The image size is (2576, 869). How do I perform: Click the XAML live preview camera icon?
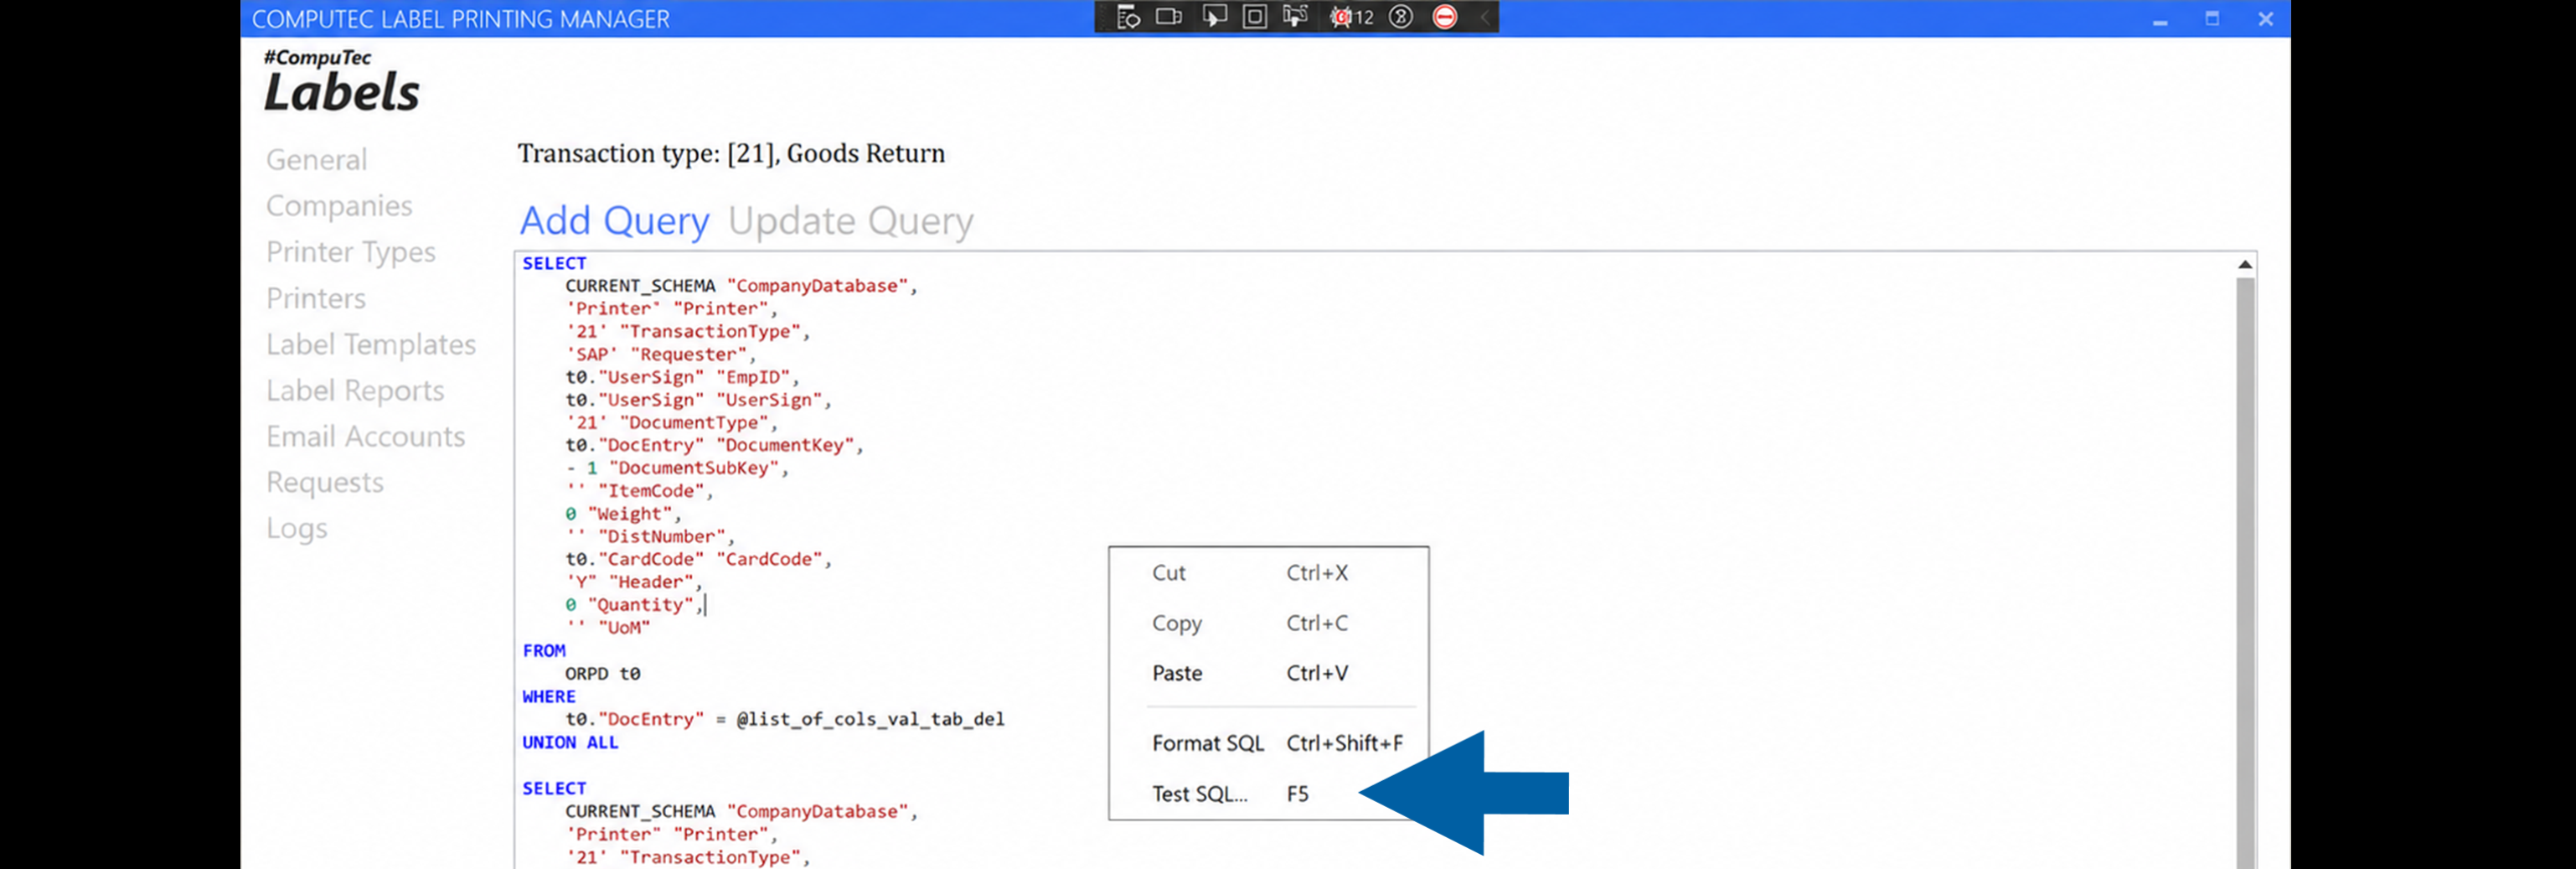pos(1169,17)
